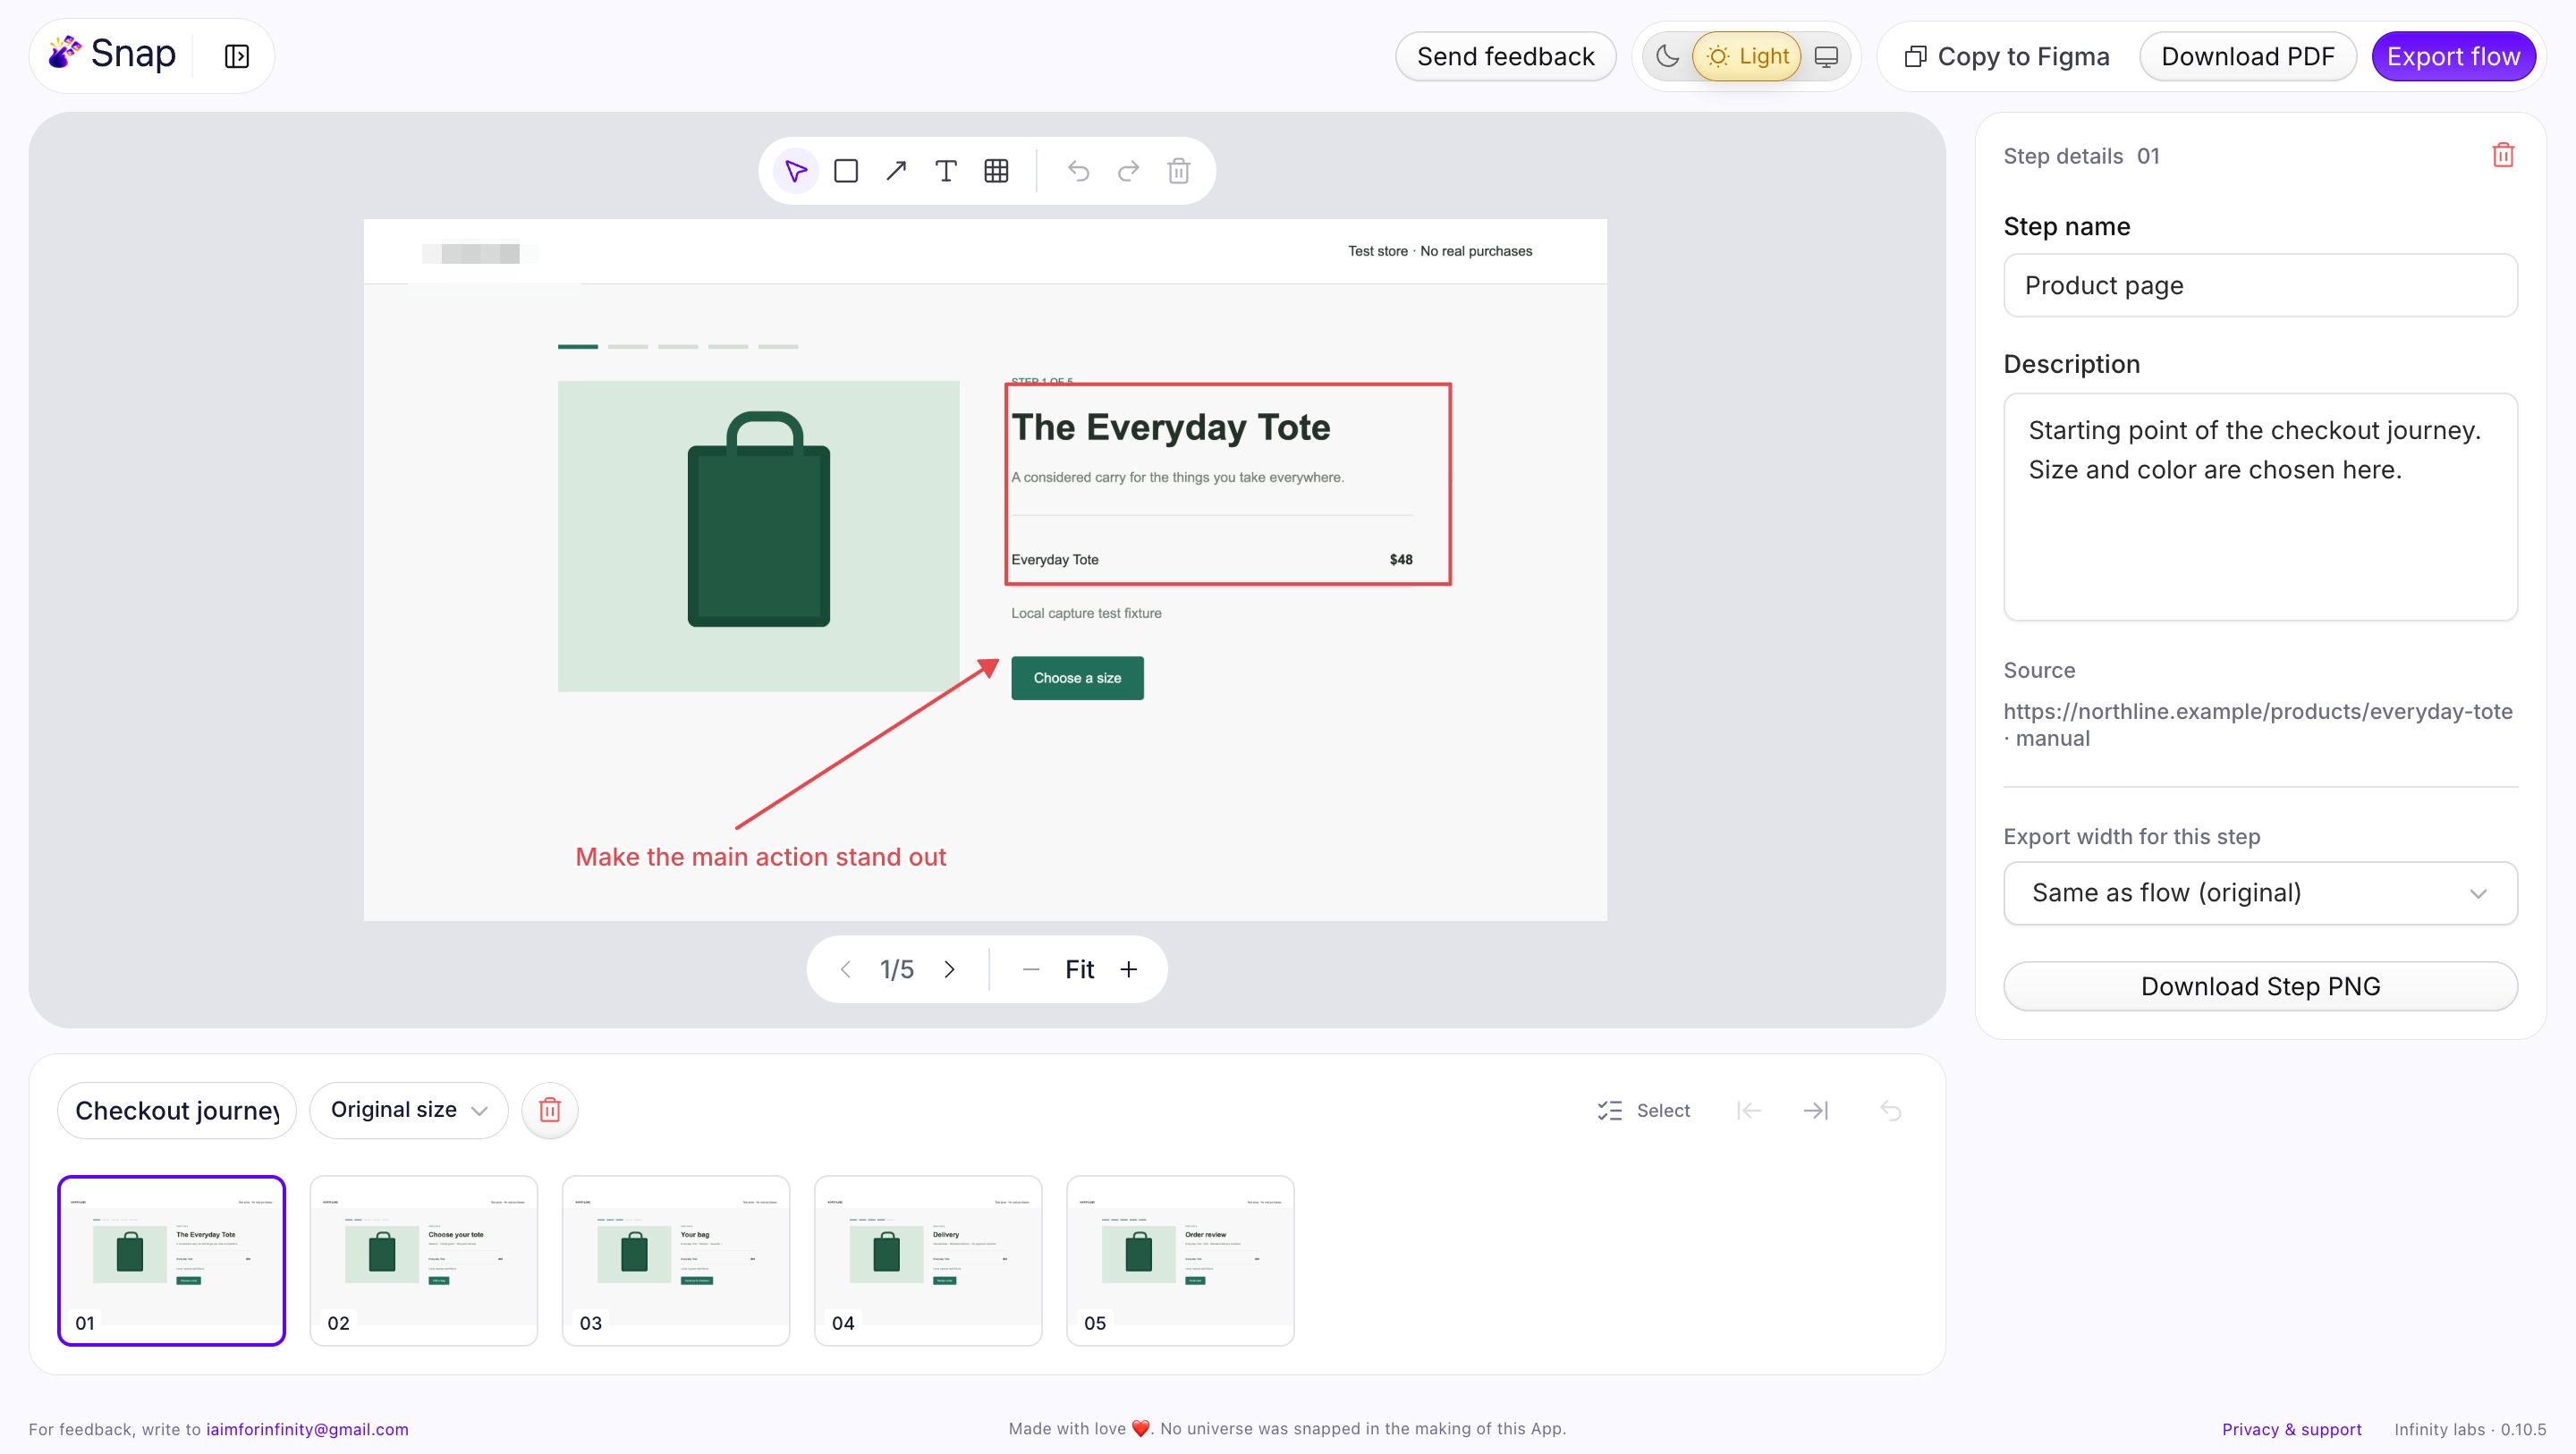Click the Export flow button

tap(2453, 56)
